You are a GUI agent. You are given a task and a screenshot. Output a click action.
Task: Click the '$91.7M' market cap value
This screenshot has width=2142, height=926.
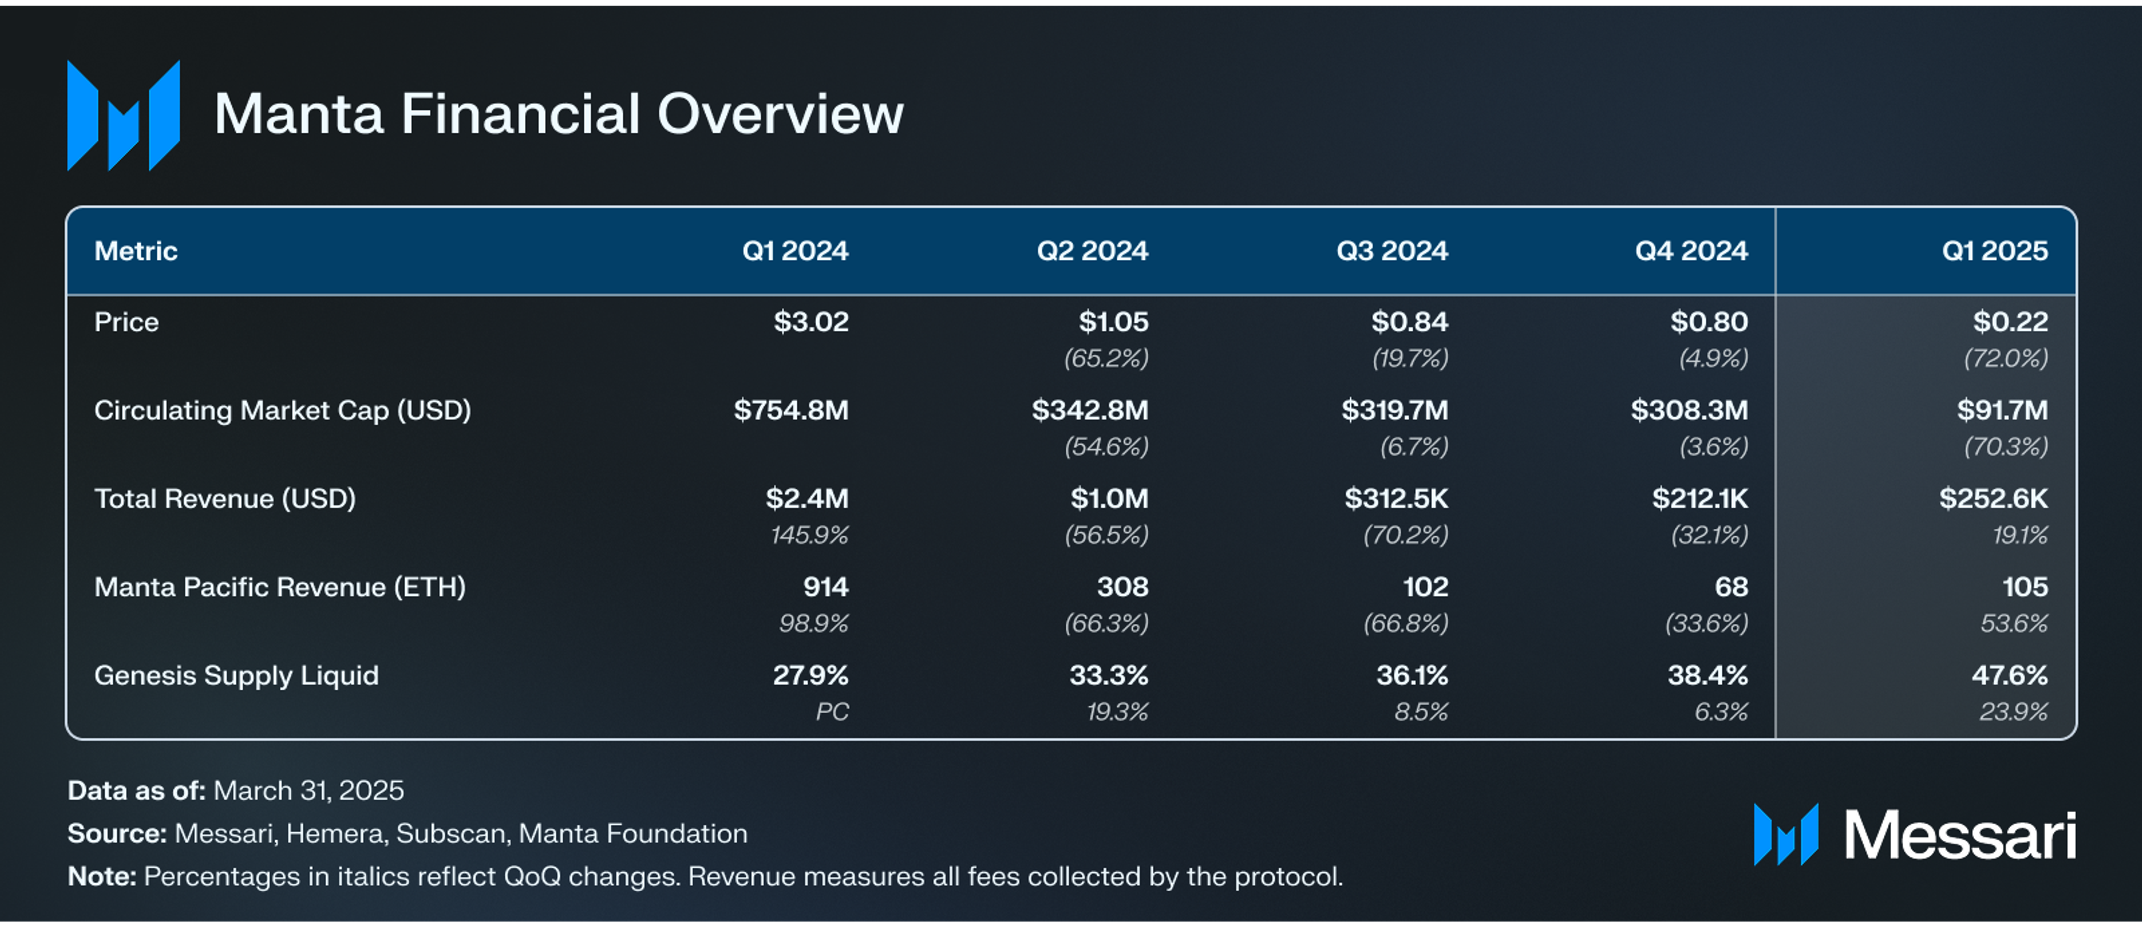(2003, 410)
